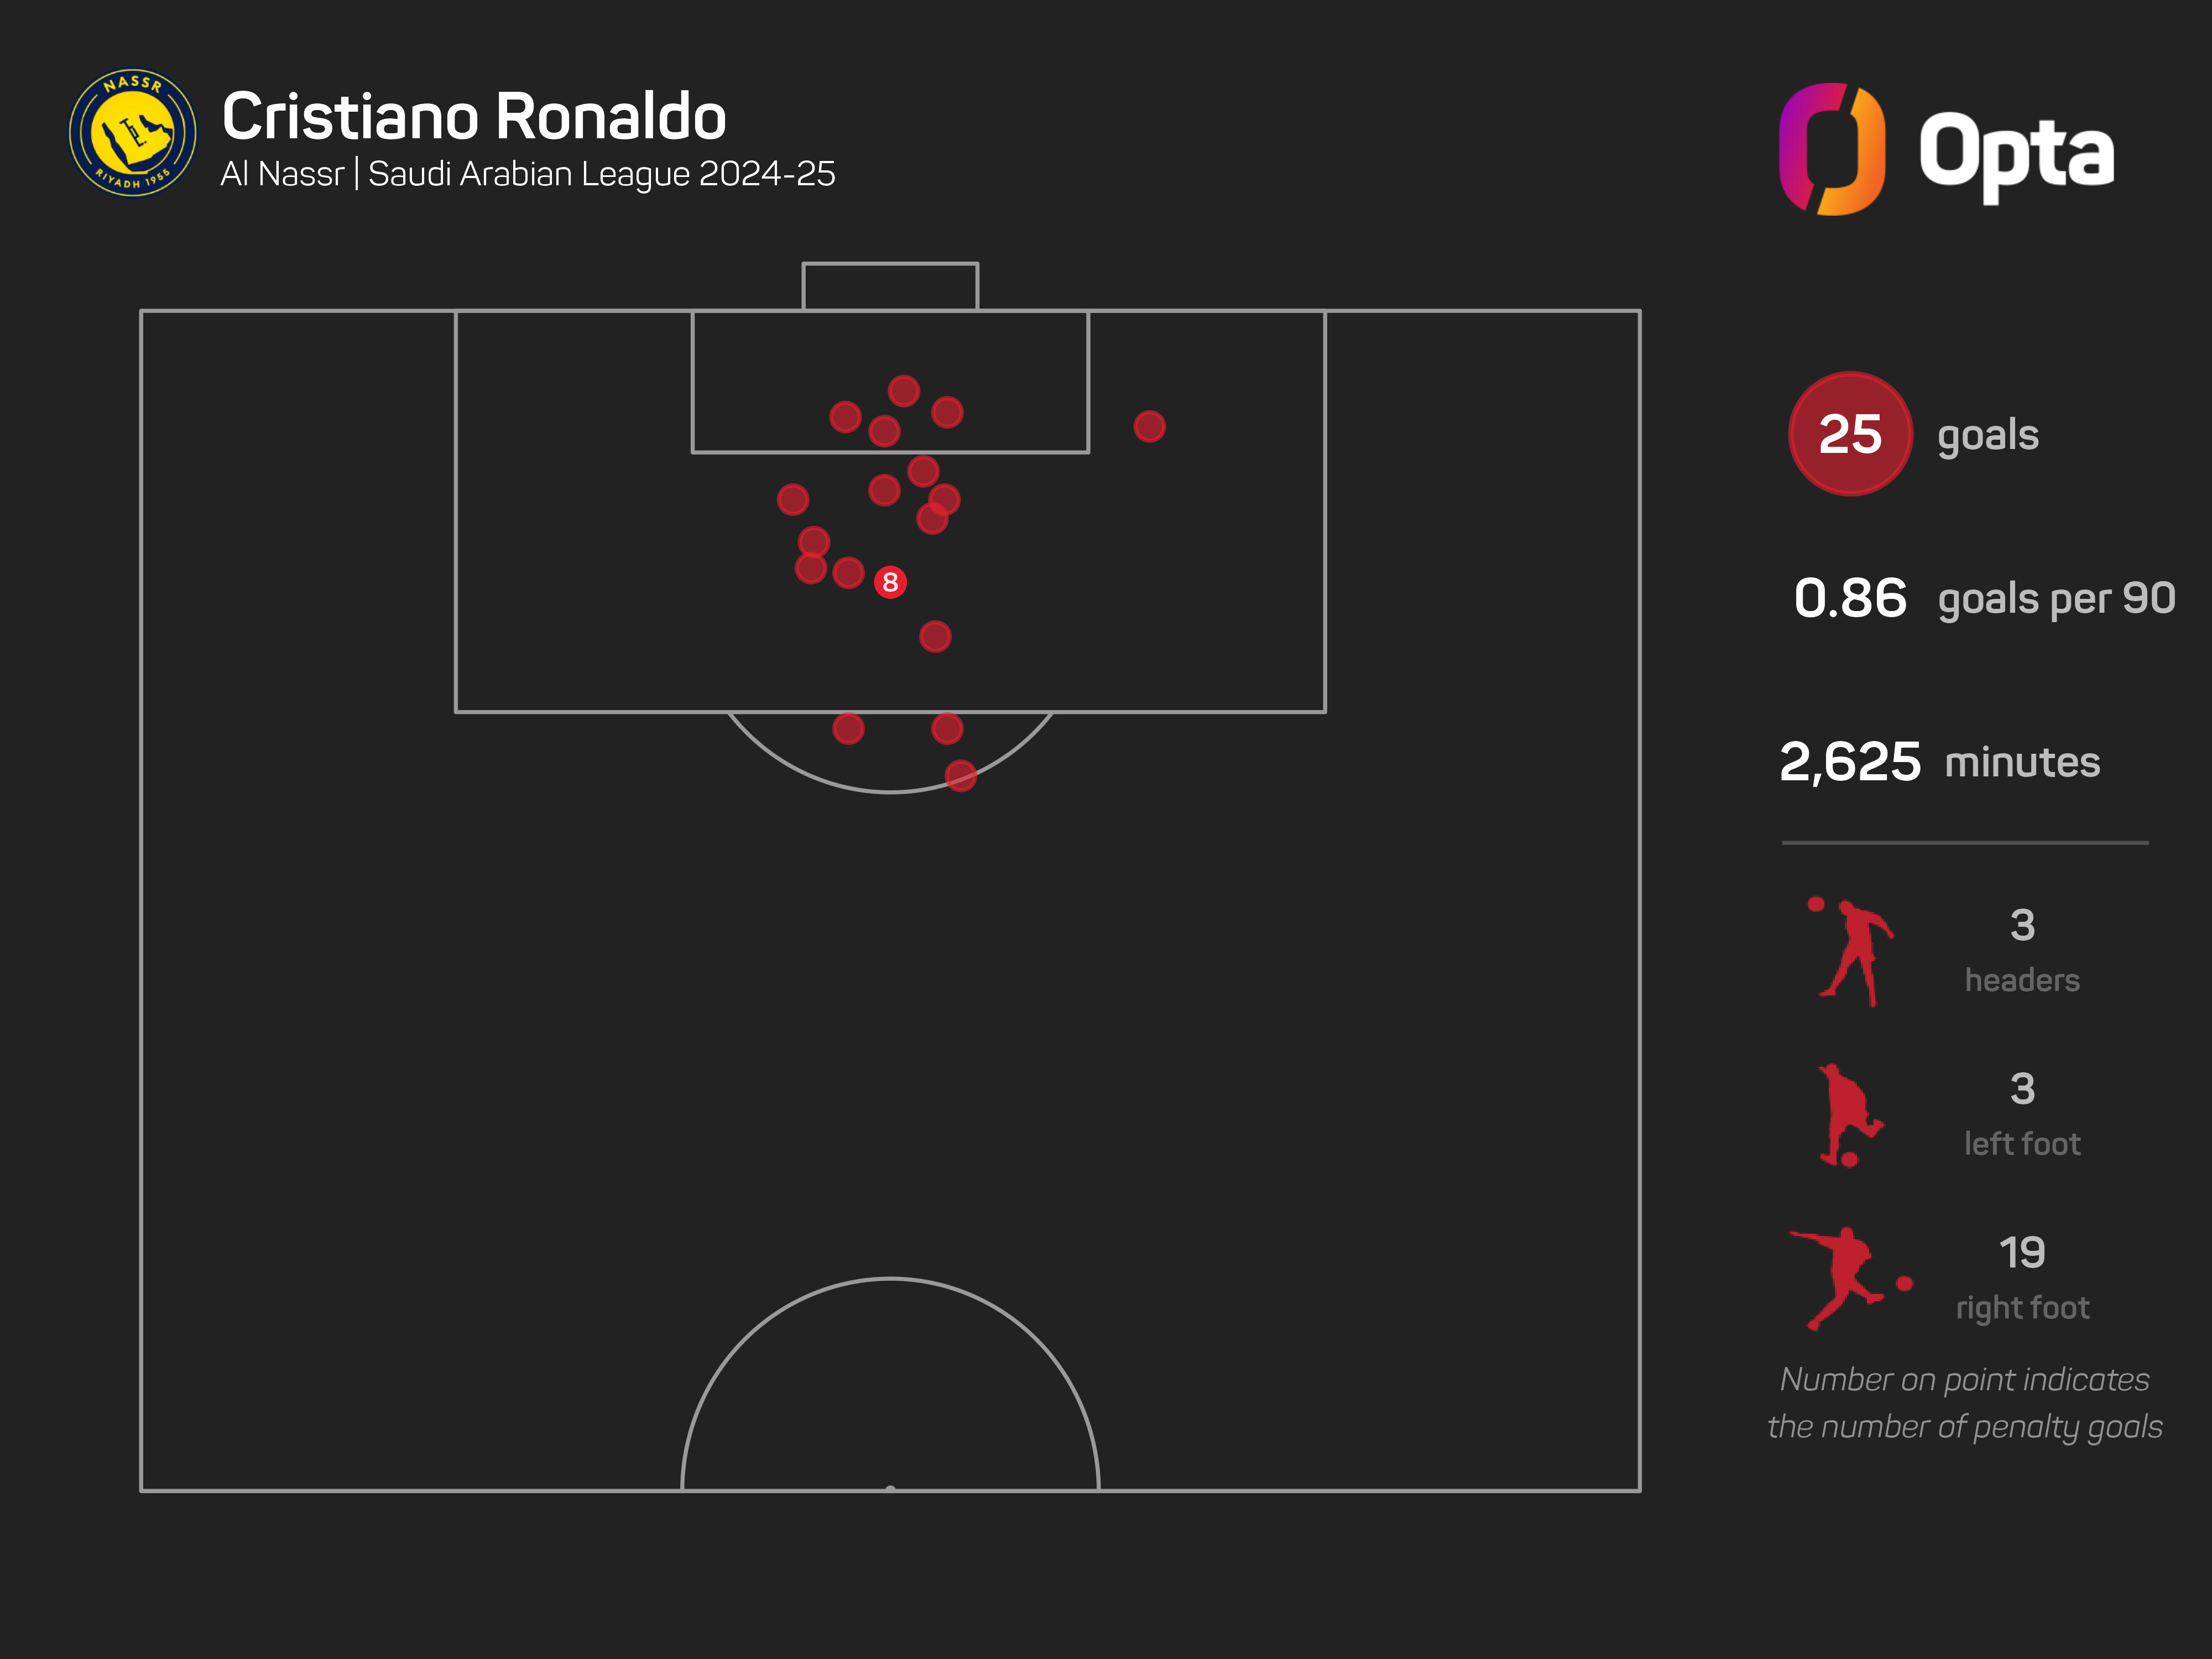Click the goal frame above the pitch
The width and height of the screenshot is (2212, 1659).
coord(890,286)
